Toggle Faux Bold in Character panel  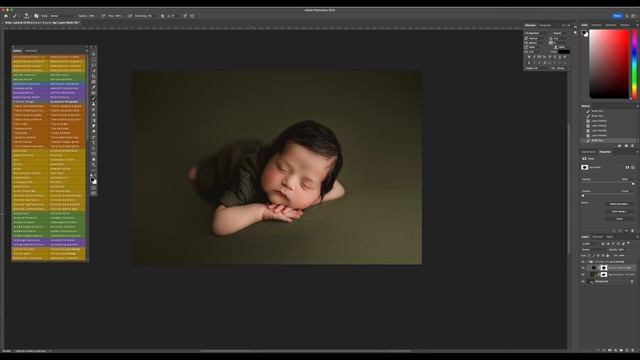[529, 57]
